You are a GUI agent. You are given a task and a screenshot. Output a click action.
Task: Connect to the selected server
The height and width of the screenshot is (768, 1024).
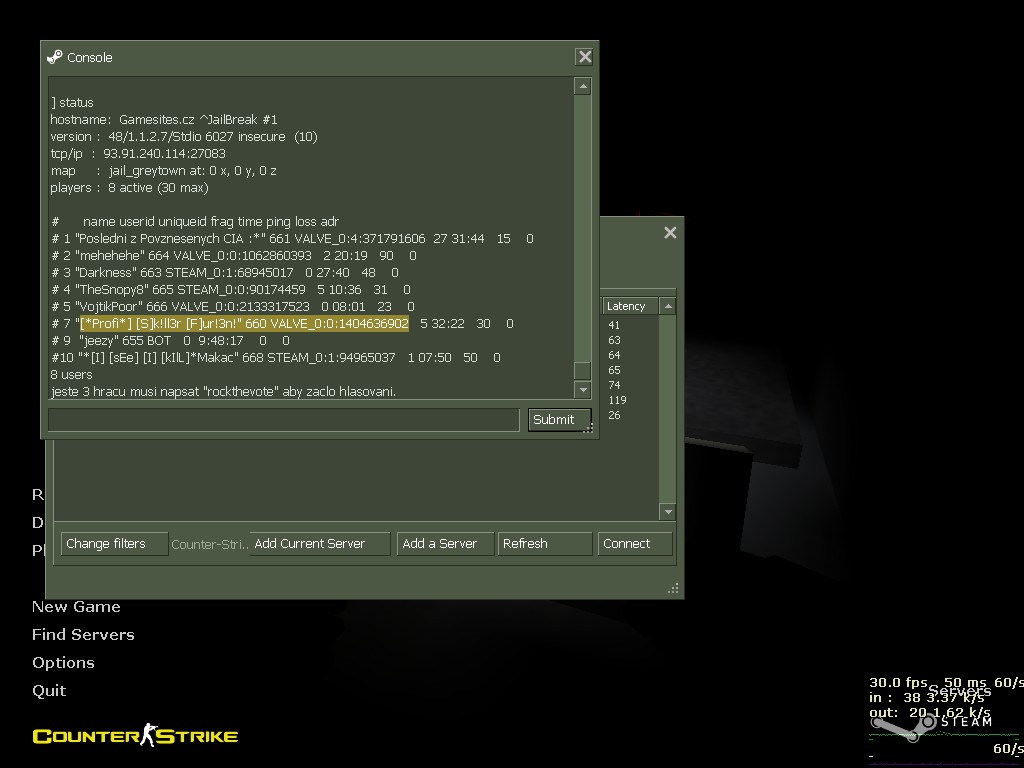635,544
